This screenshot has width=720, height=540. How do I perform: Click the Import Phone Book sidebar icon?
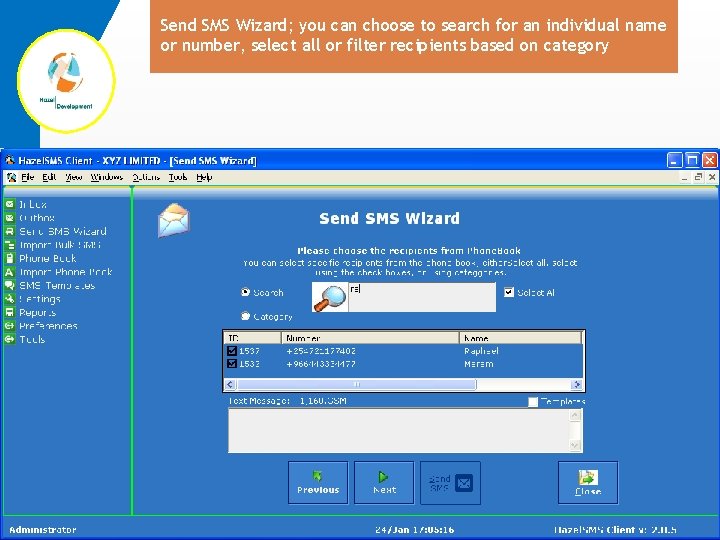coord(10,272)
